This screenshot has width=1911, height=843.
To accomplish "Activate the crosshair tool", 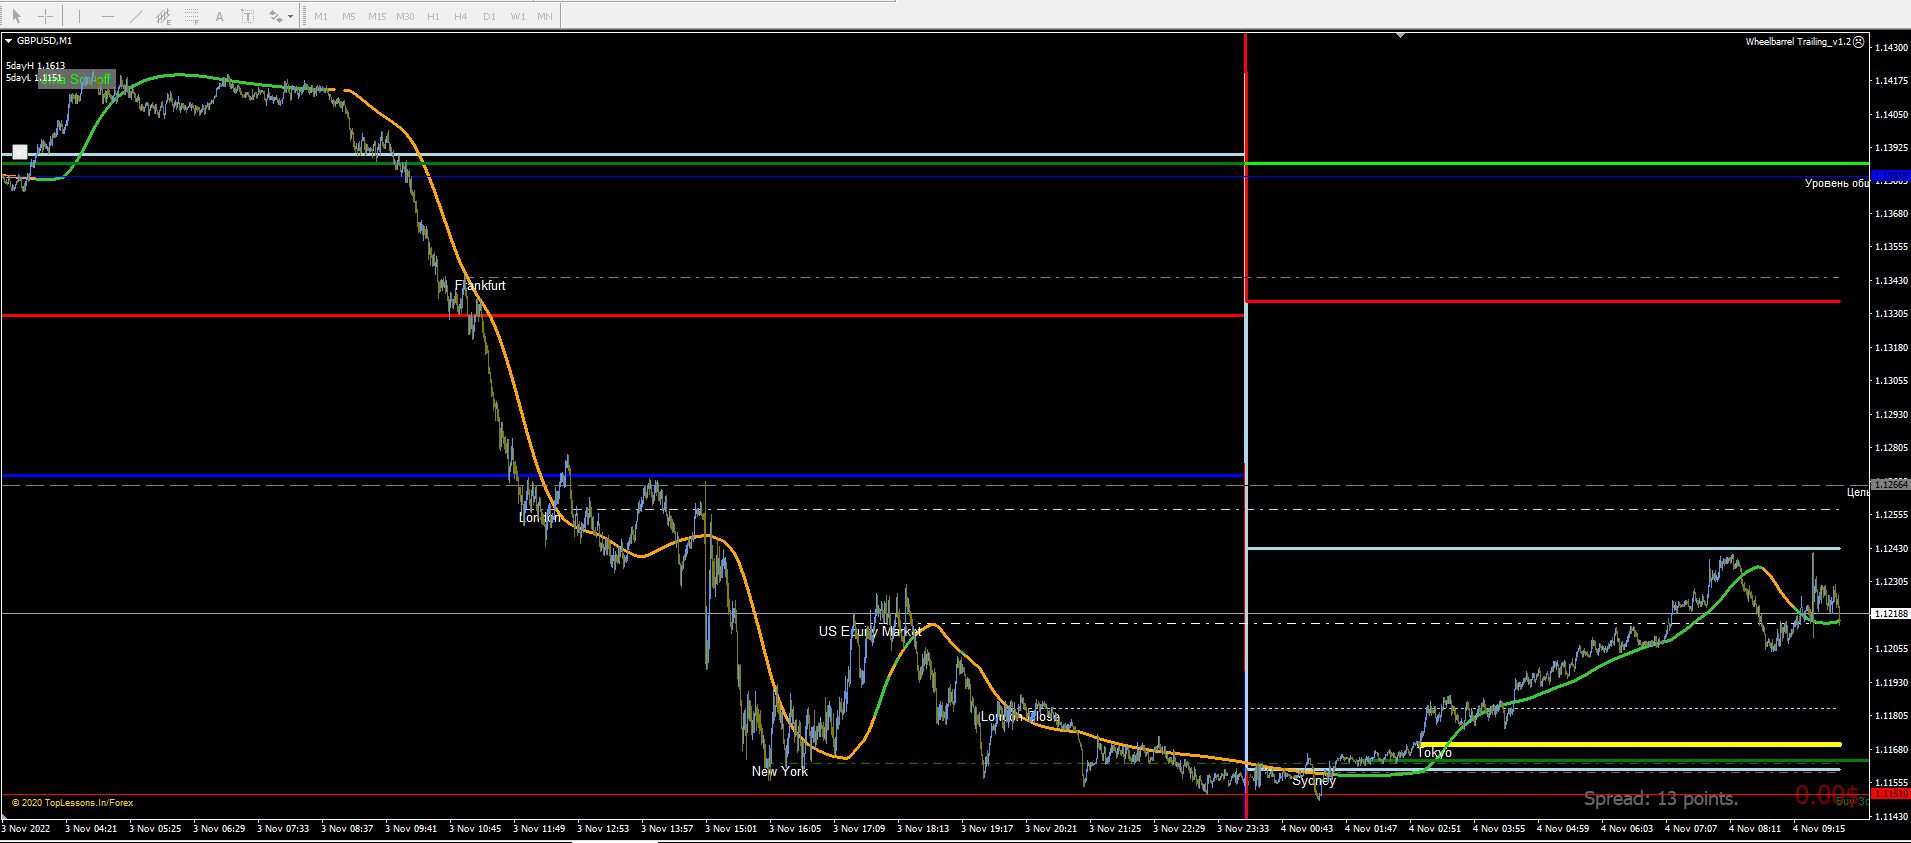I will [45, 16].
